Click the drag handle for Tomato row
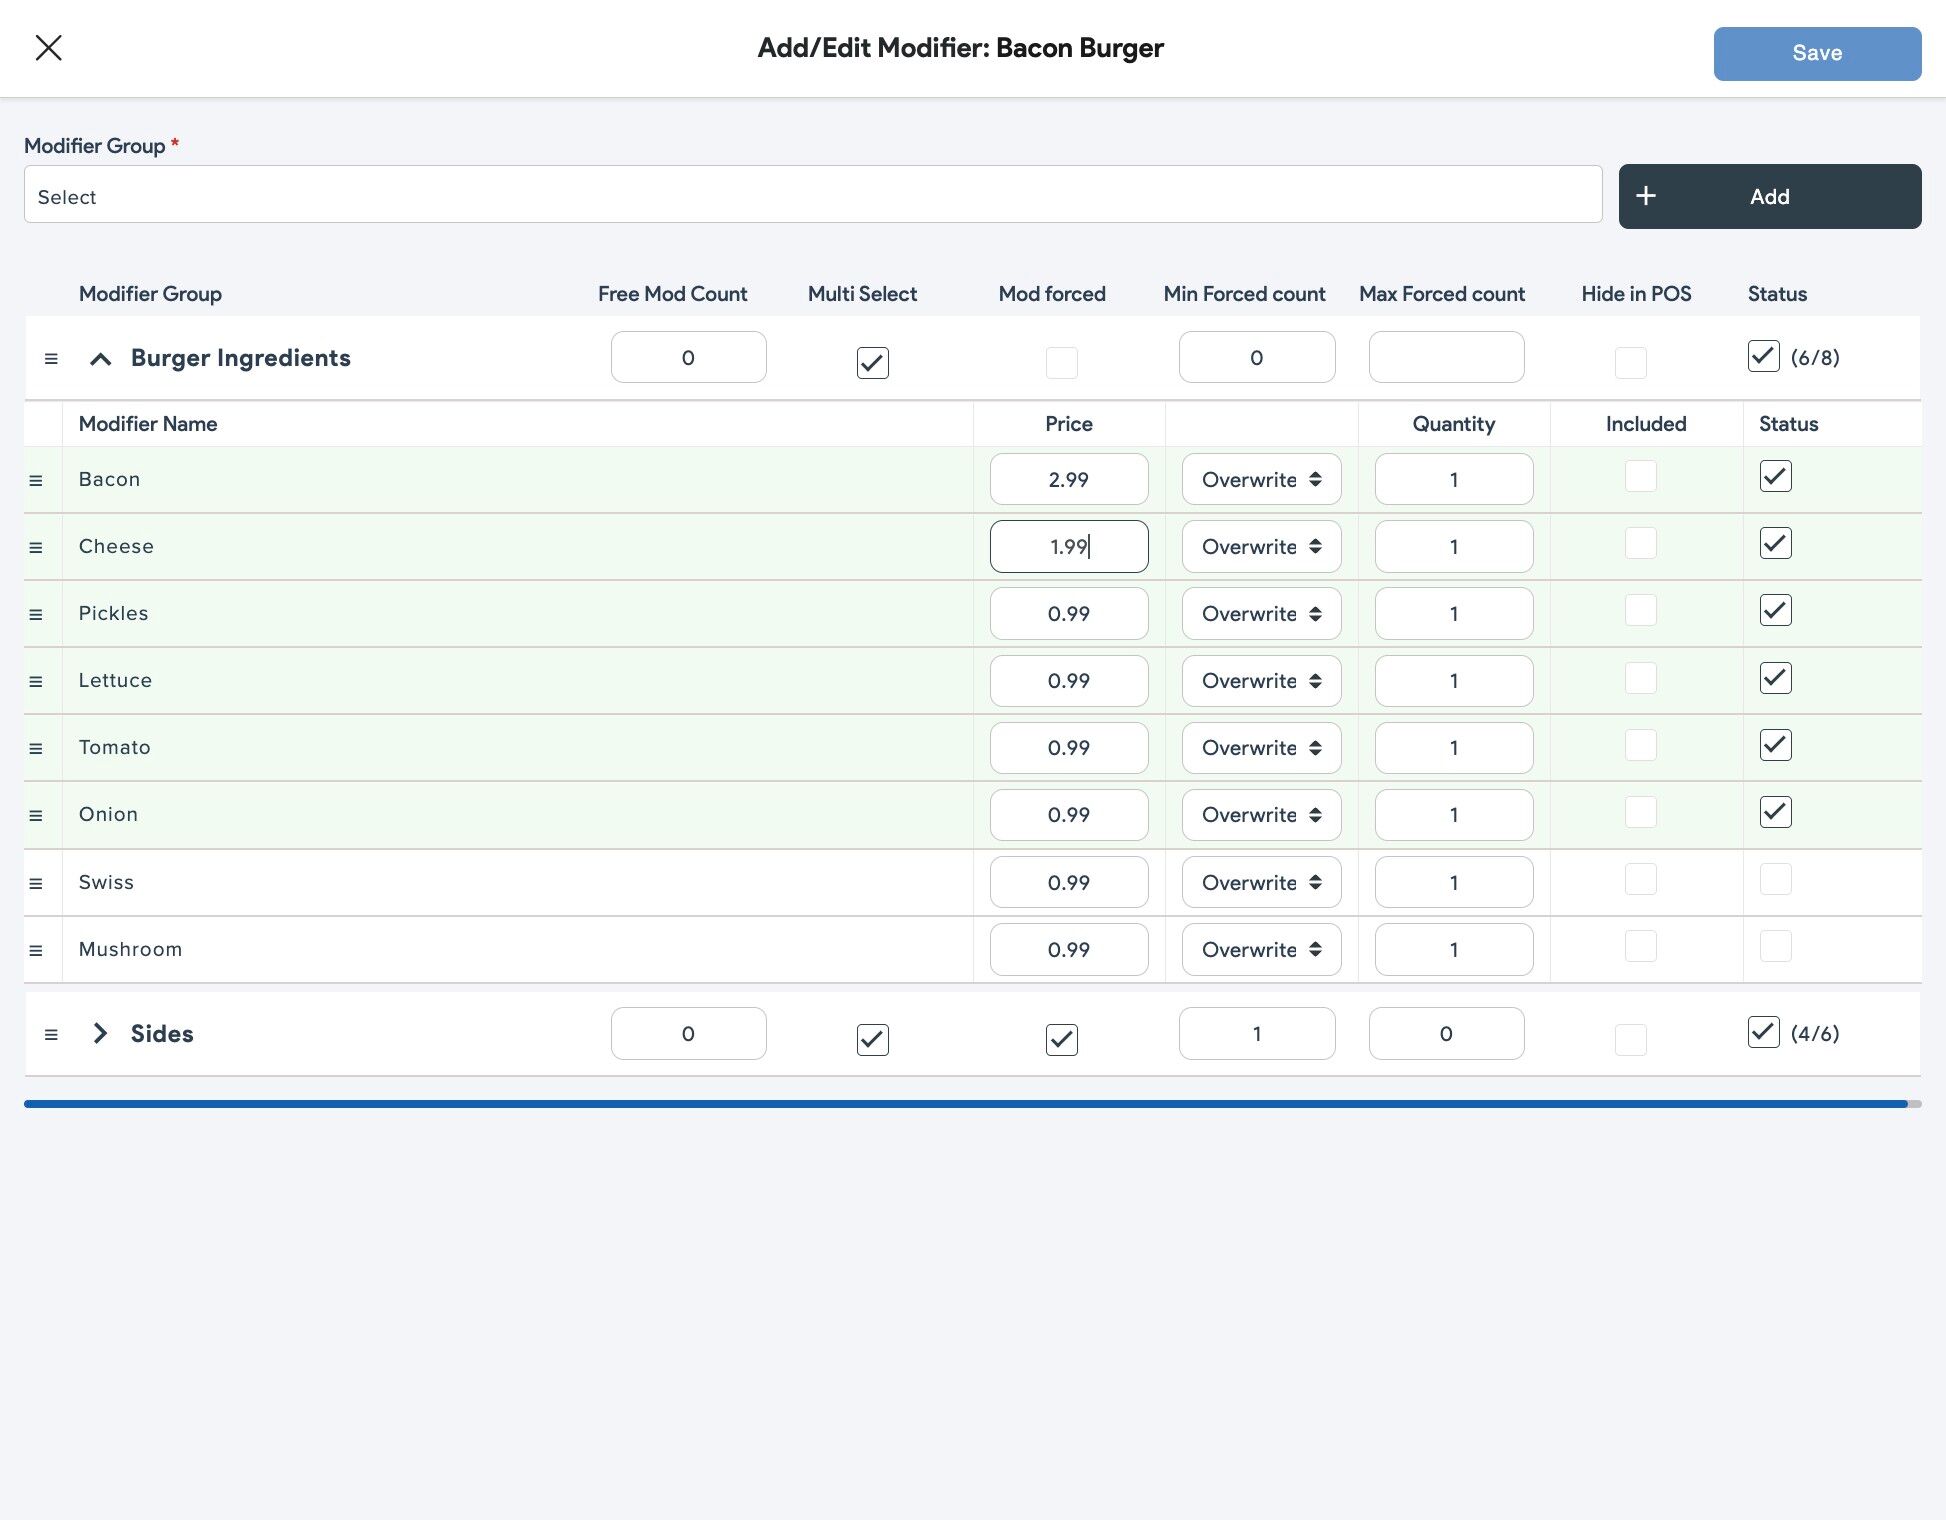The image size is (1946, 1520). point(36,749)
